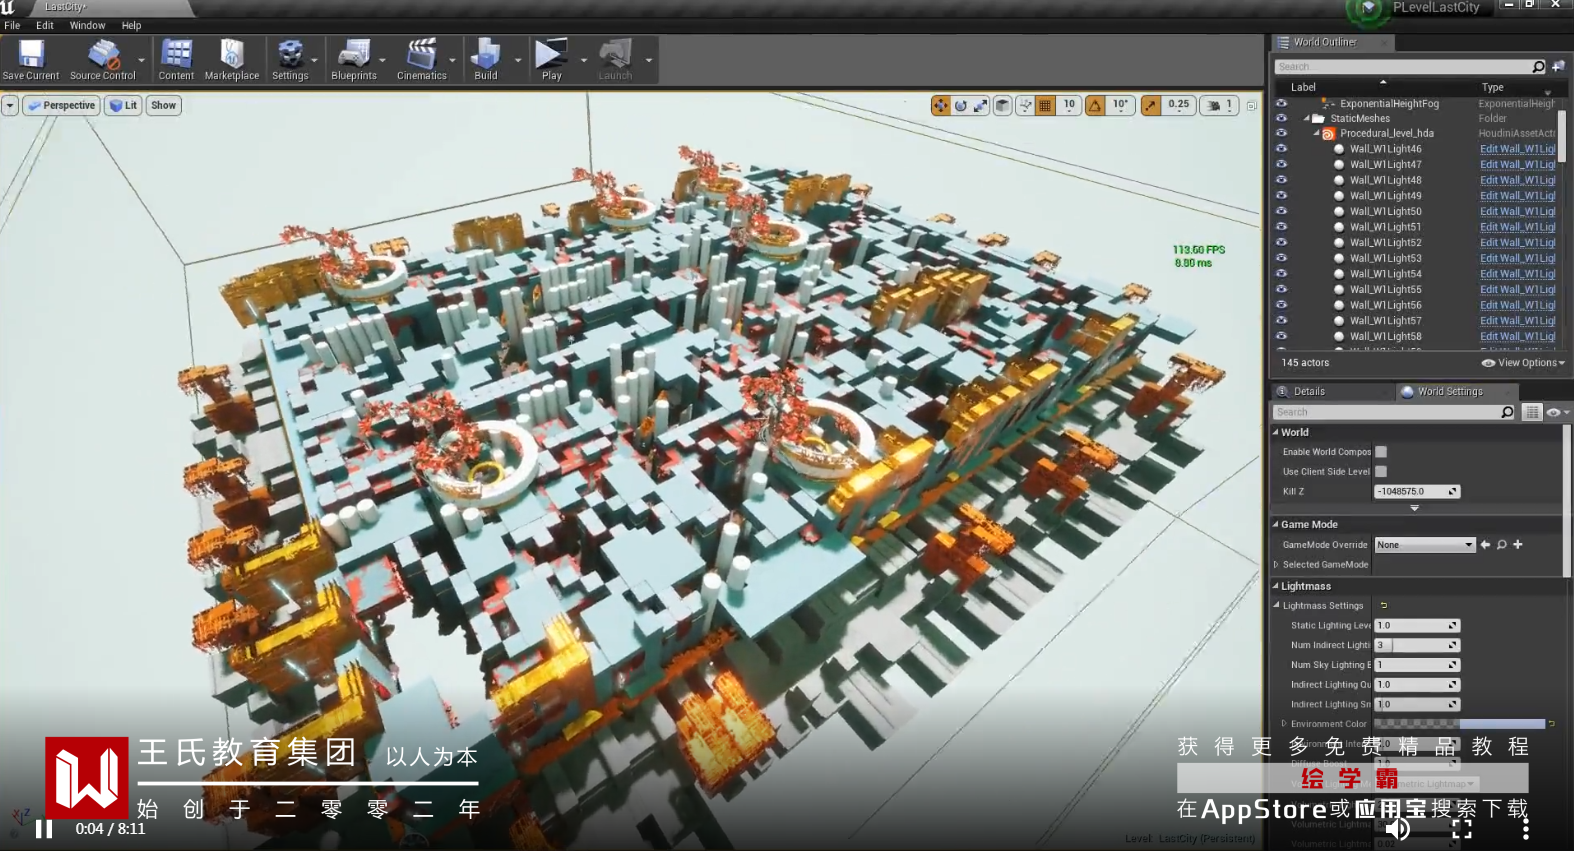Open the GameMode Override None dropdown
1574x851 pixels.
click(x=1425, y=545)
